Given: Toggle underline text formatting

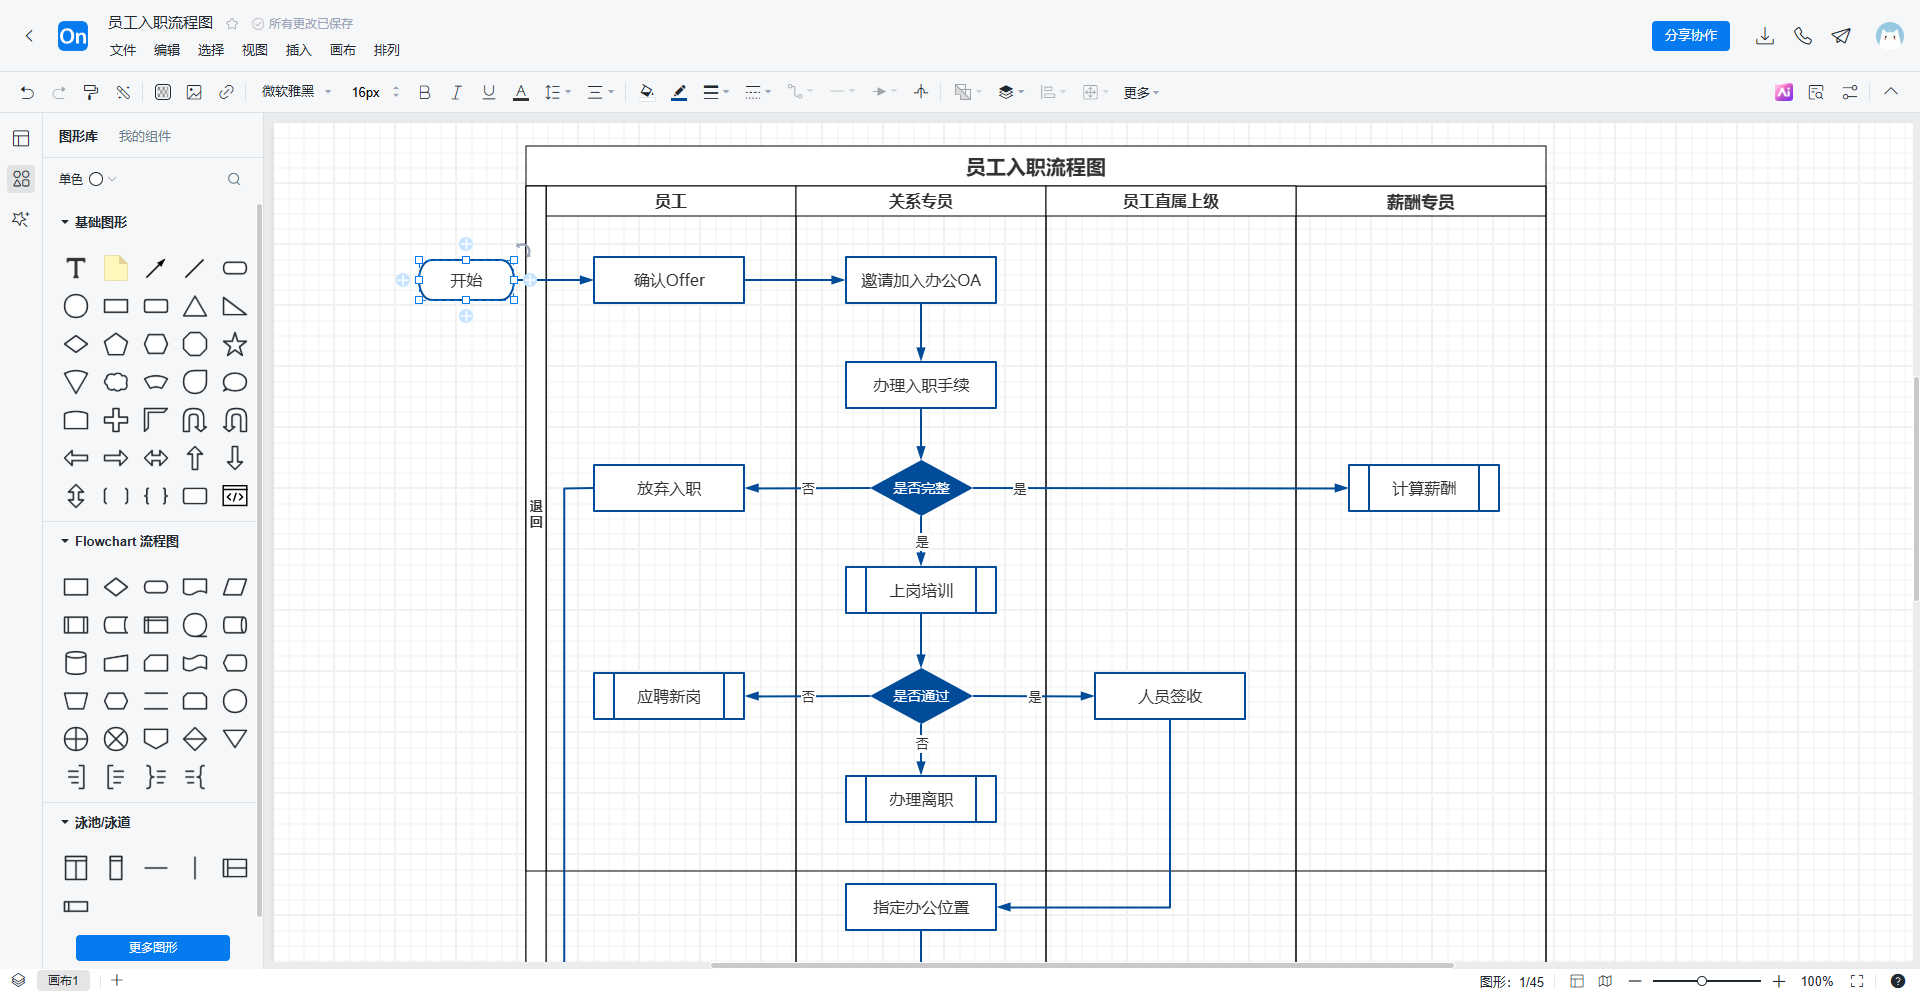Looking at the screenshot, I should pos(489,92).
